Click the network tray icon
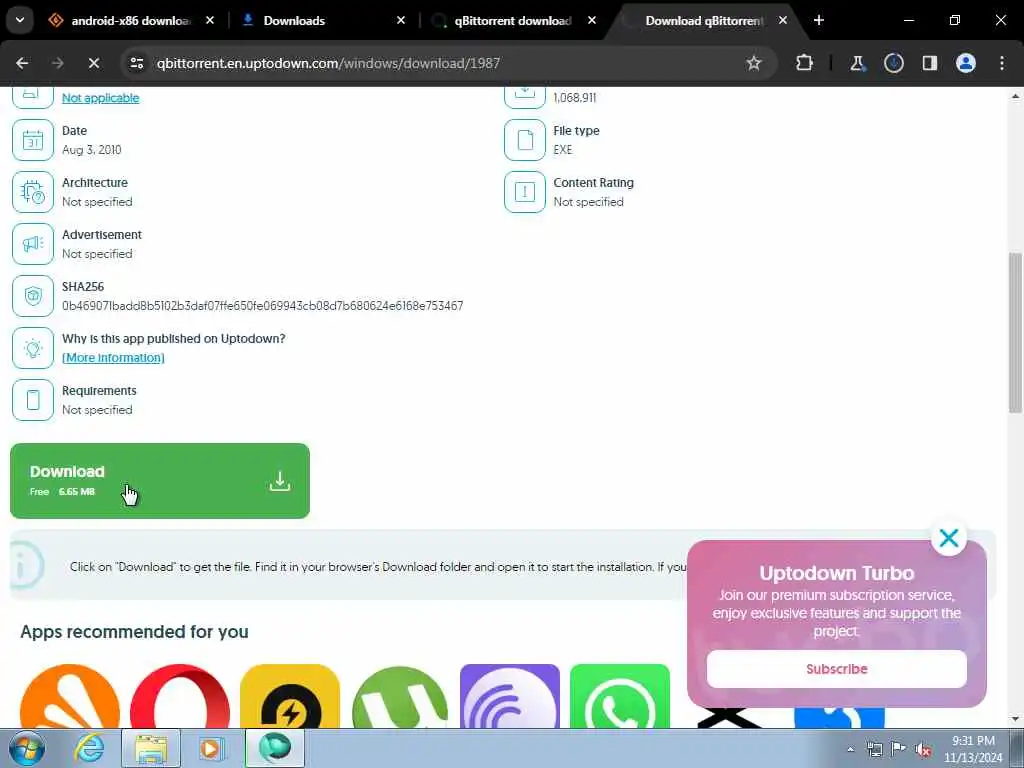 click(874, 749)
